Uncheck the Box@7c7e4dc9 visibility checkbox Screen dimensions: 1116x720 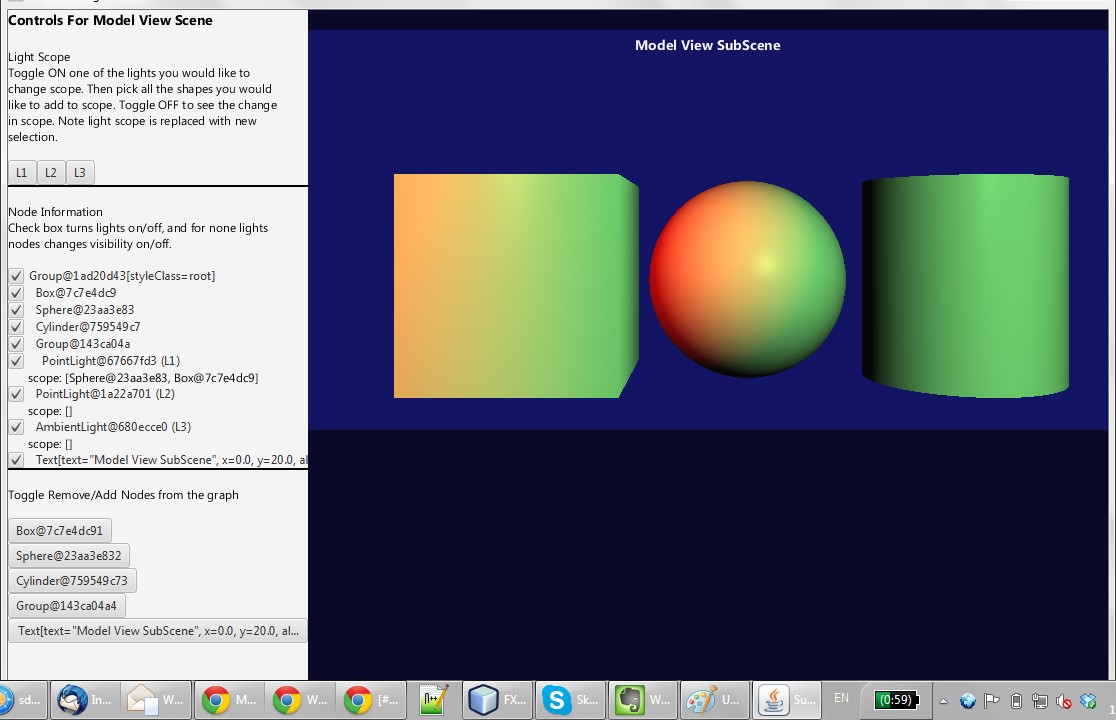click(16, 293)
